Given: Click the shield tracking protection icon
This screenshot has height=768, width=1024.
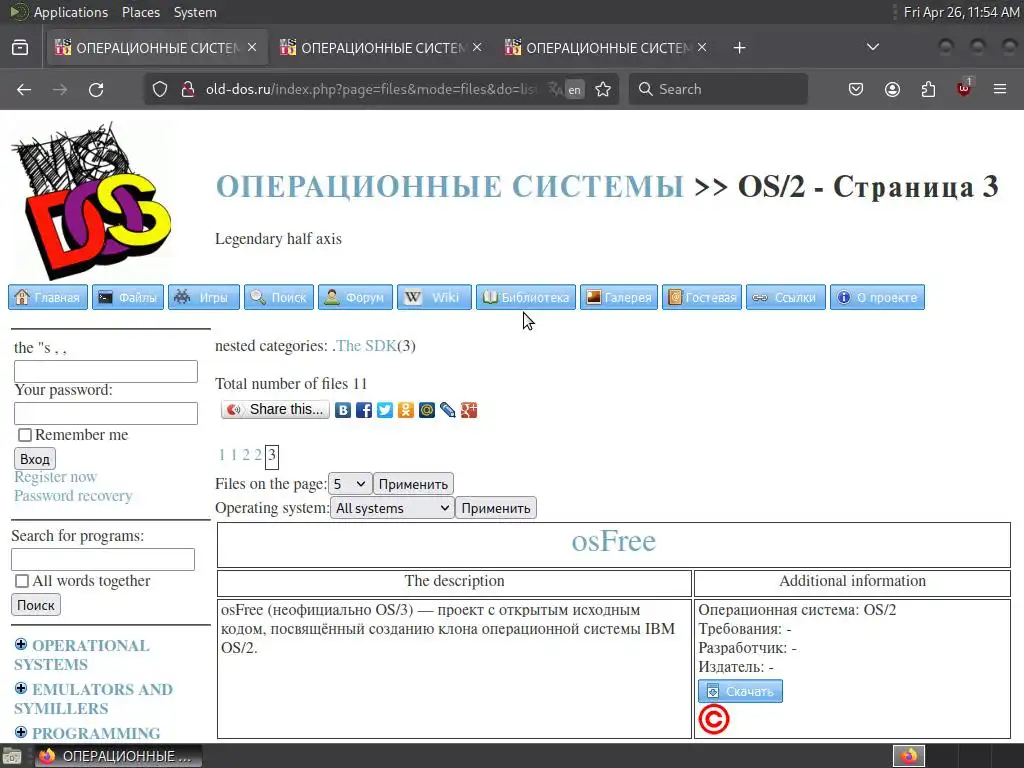Looking at the screenshot, I should coord(160,89).
